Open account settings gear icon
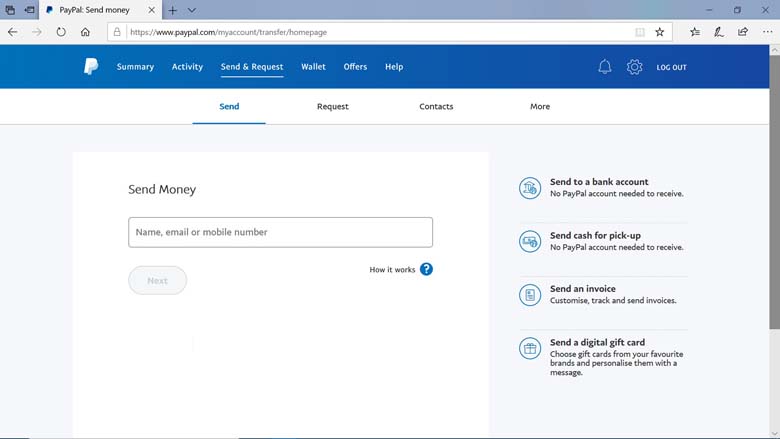 pyautogui.click(x=634, y=67)
